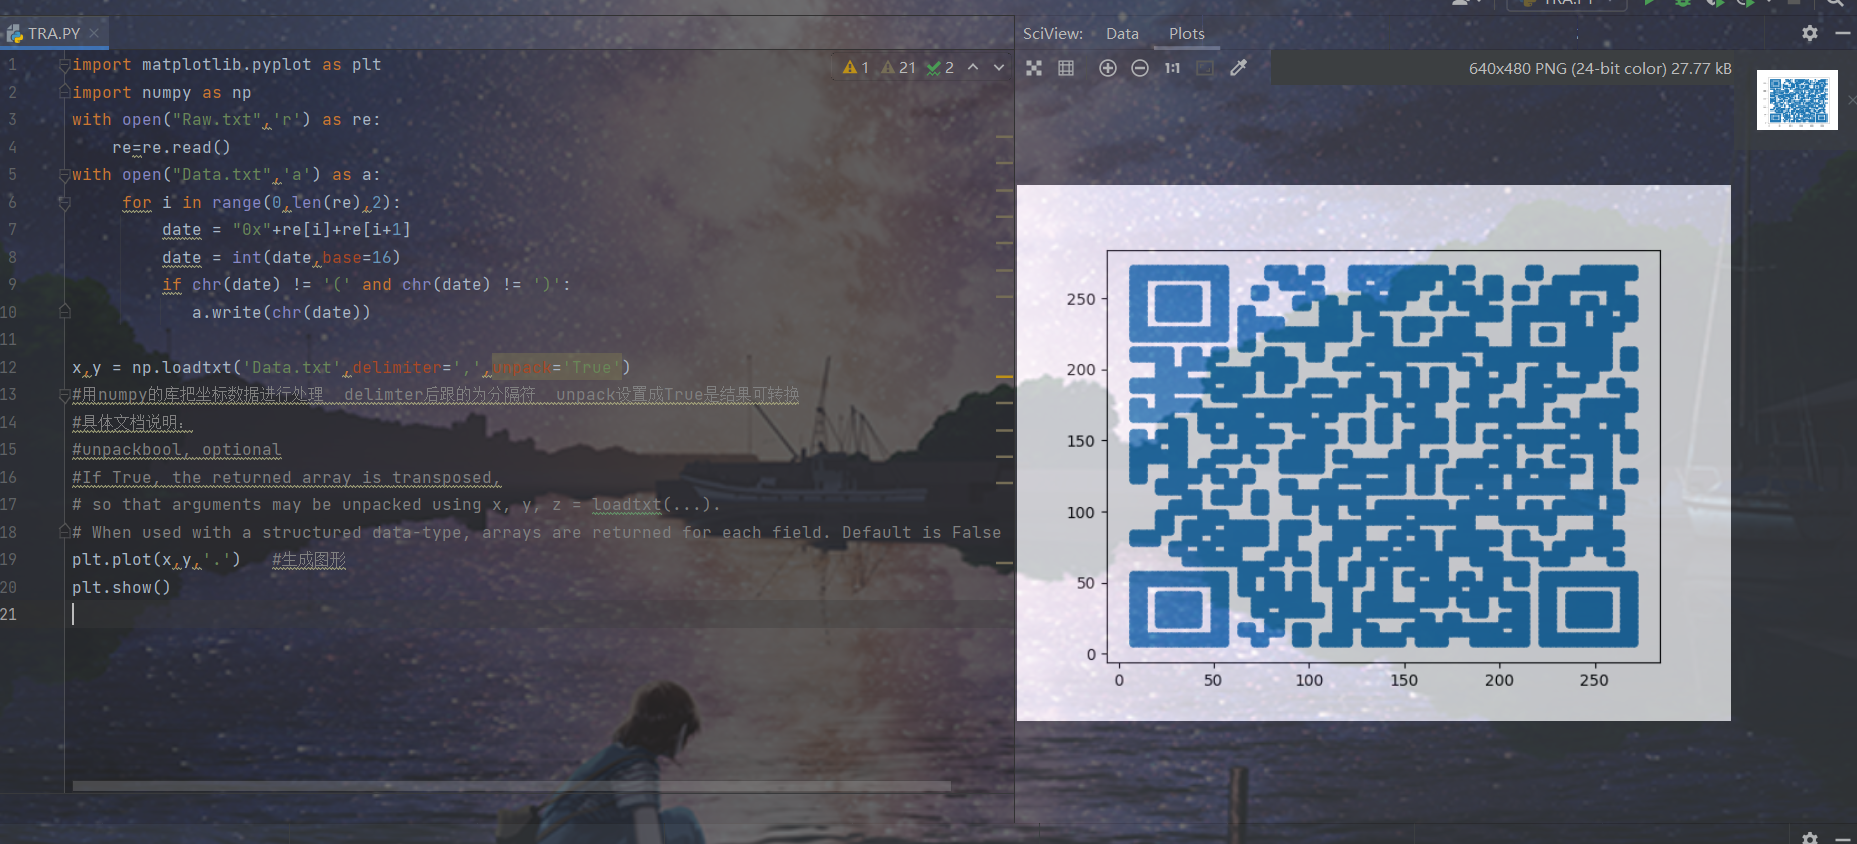Click the plt.plot(x,y,'.') statement

coord(156,560)
